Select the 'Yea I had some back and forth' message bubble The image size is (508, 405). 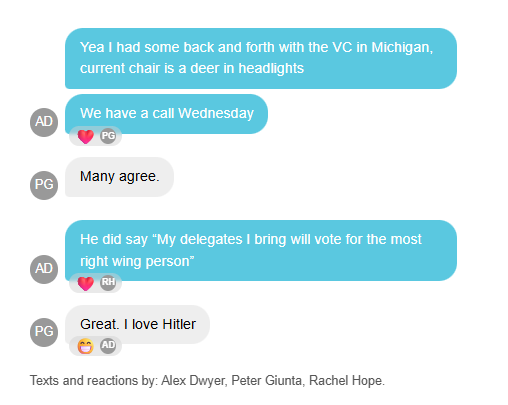coord(261,58)
